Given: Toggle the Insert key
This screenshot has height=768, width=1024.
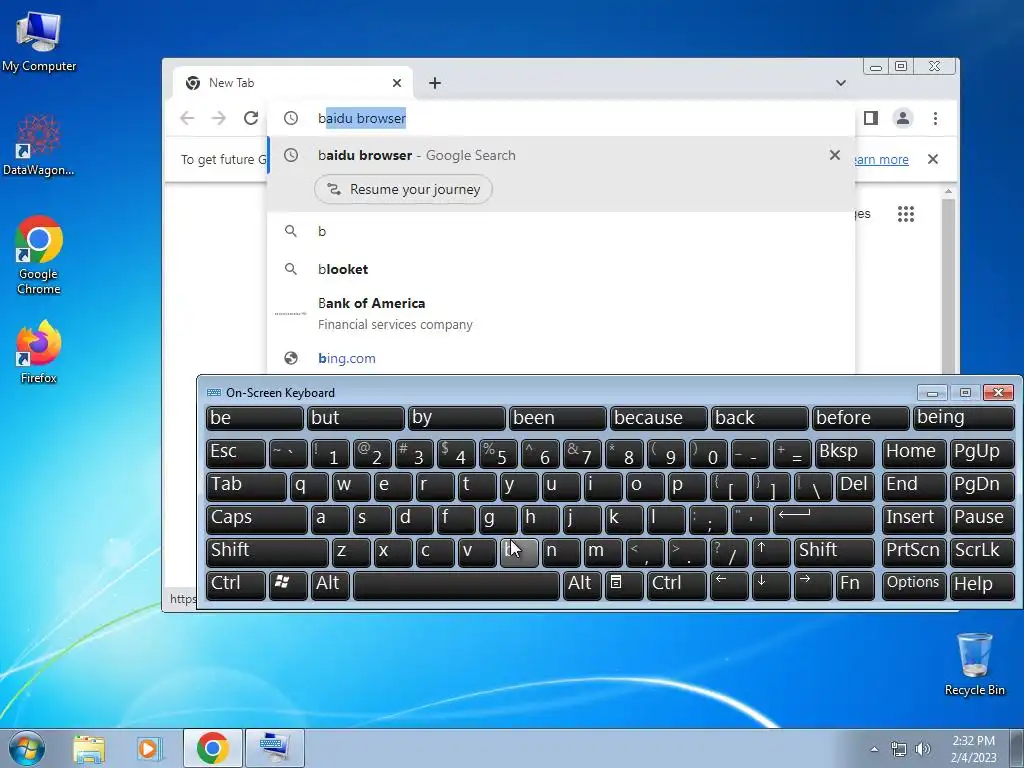Looking at the screenshot, I should point(914,519).
